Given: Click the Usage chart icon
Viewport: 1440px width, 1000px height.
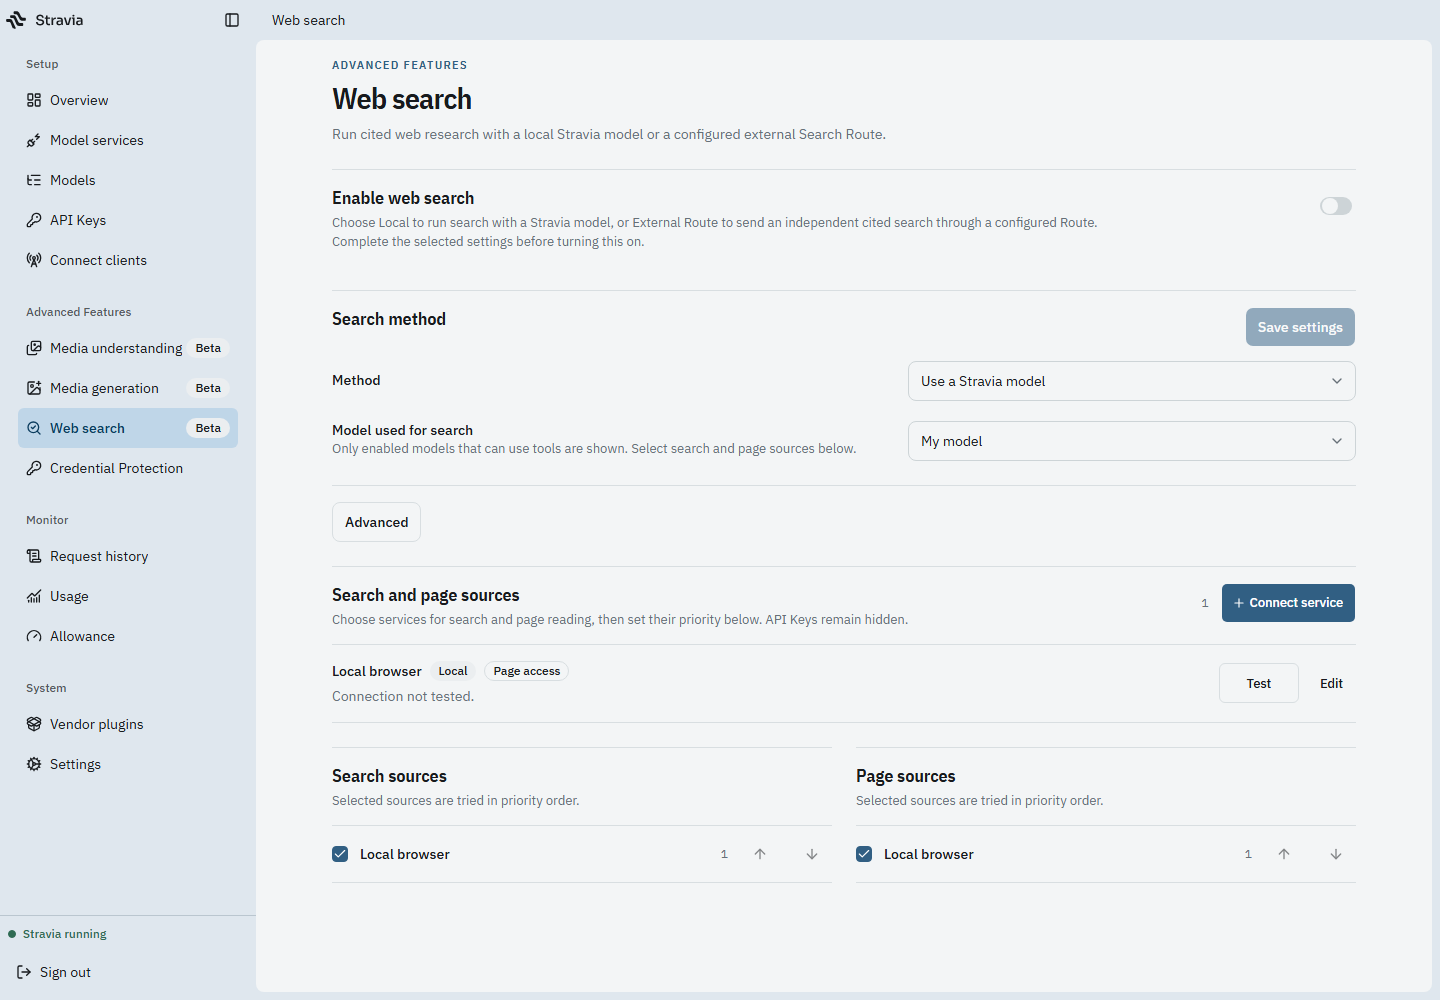Looking at the screenshot, I should 34,596.
